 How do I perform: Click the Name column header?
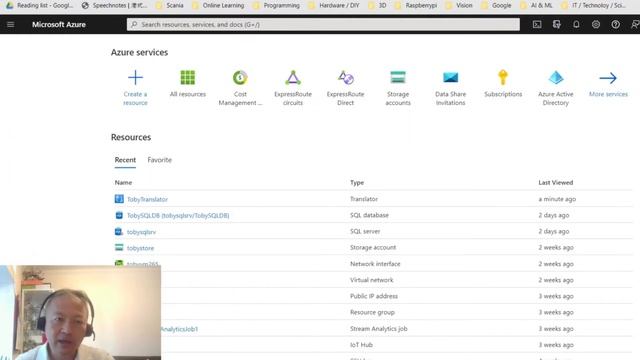point(123,182)
